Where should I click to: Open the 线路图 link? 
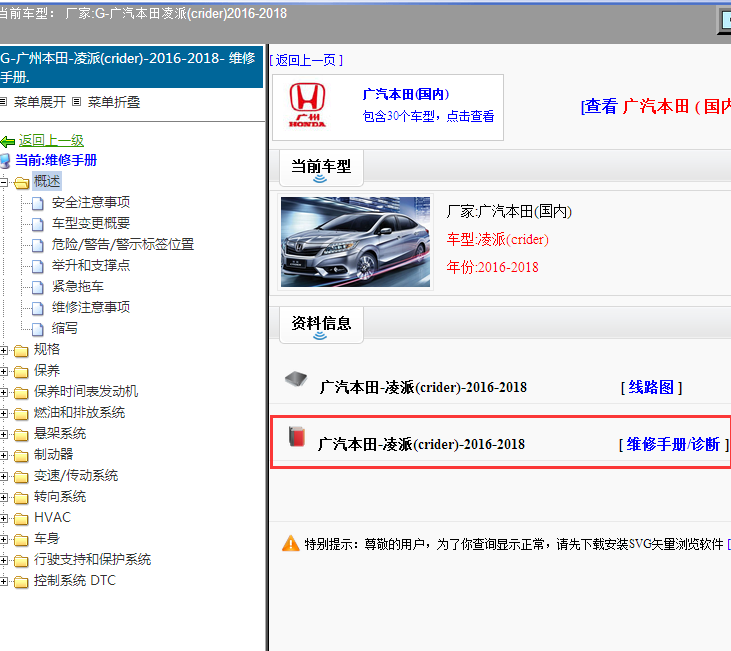point(651,387)
